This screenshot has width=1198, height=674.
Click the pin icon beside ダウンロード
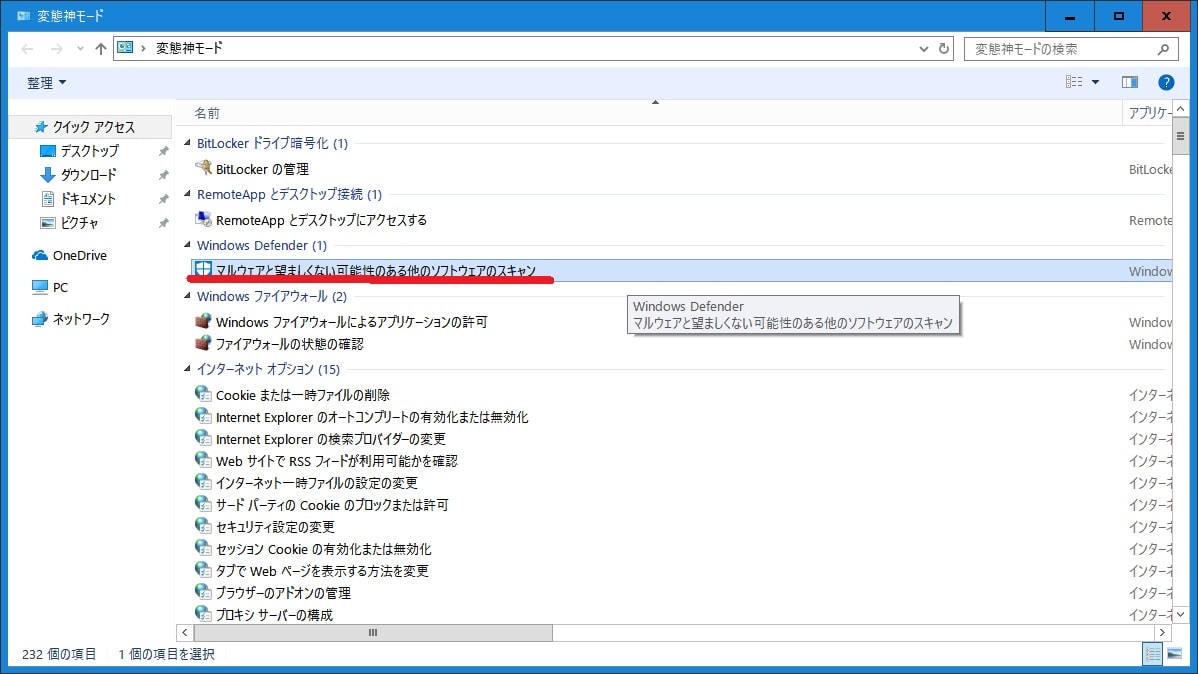[163, 175]
